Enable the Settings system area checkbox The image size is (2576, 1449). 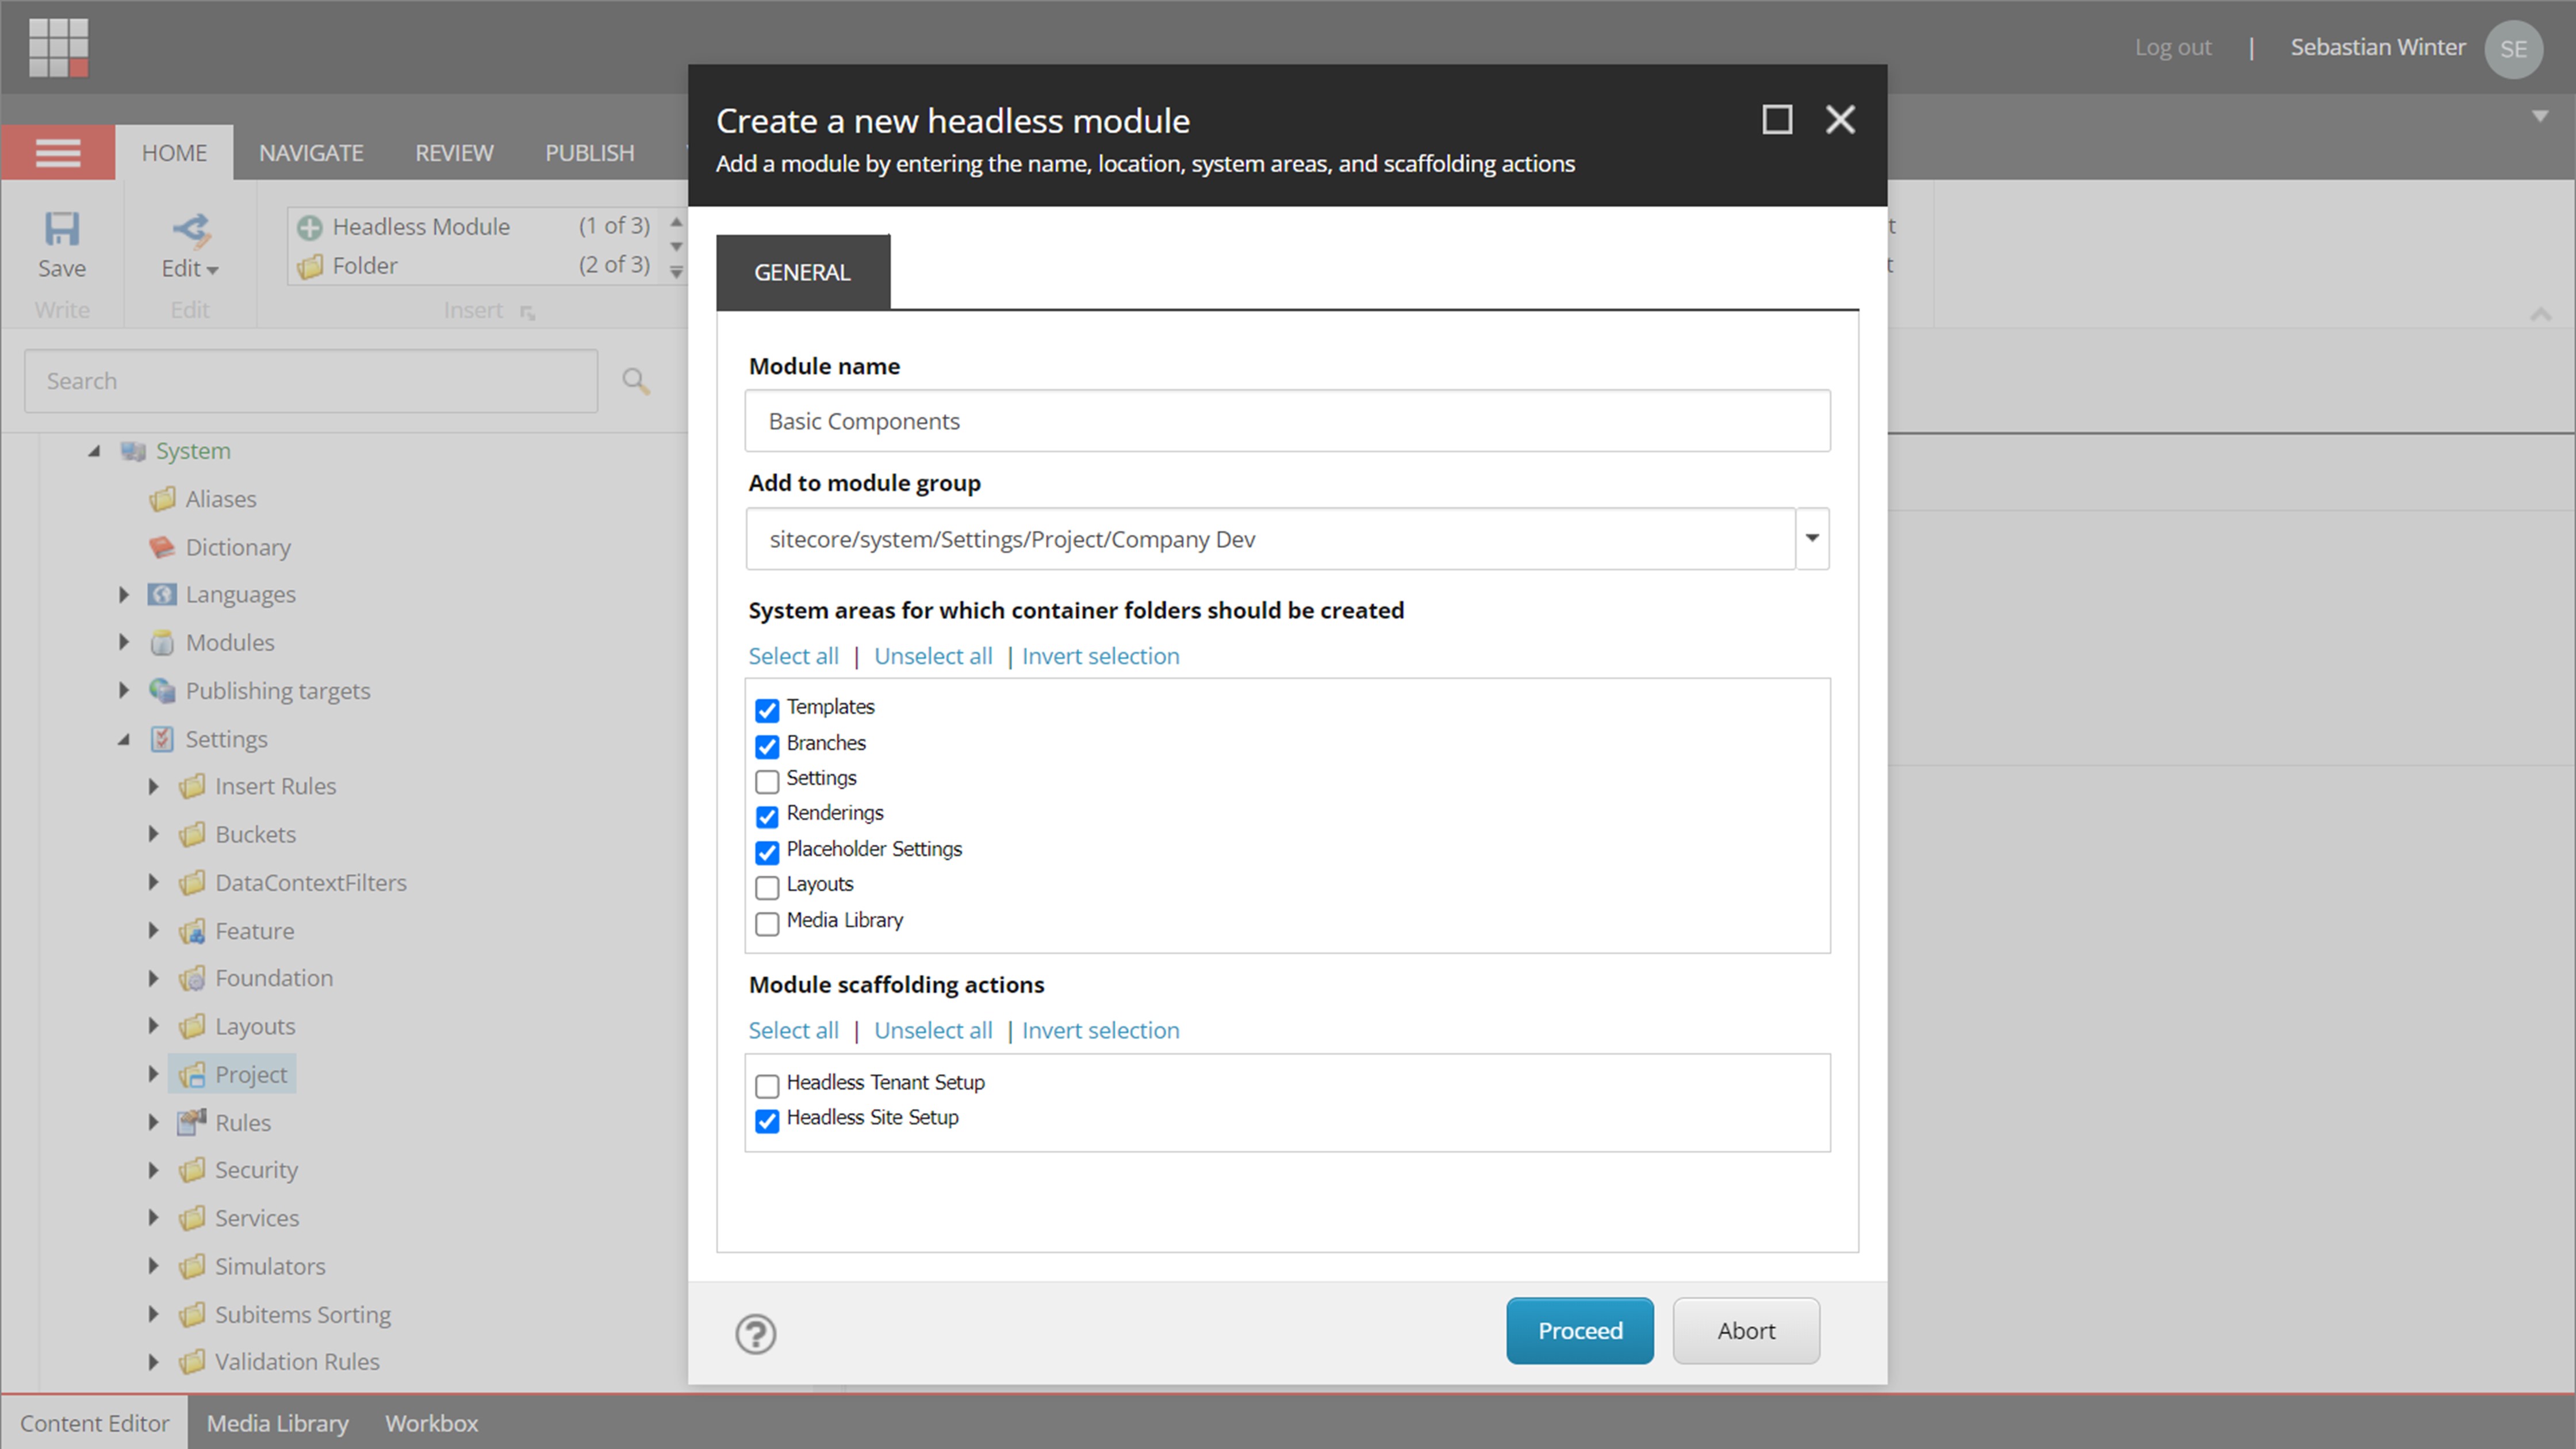coord(767,782)
